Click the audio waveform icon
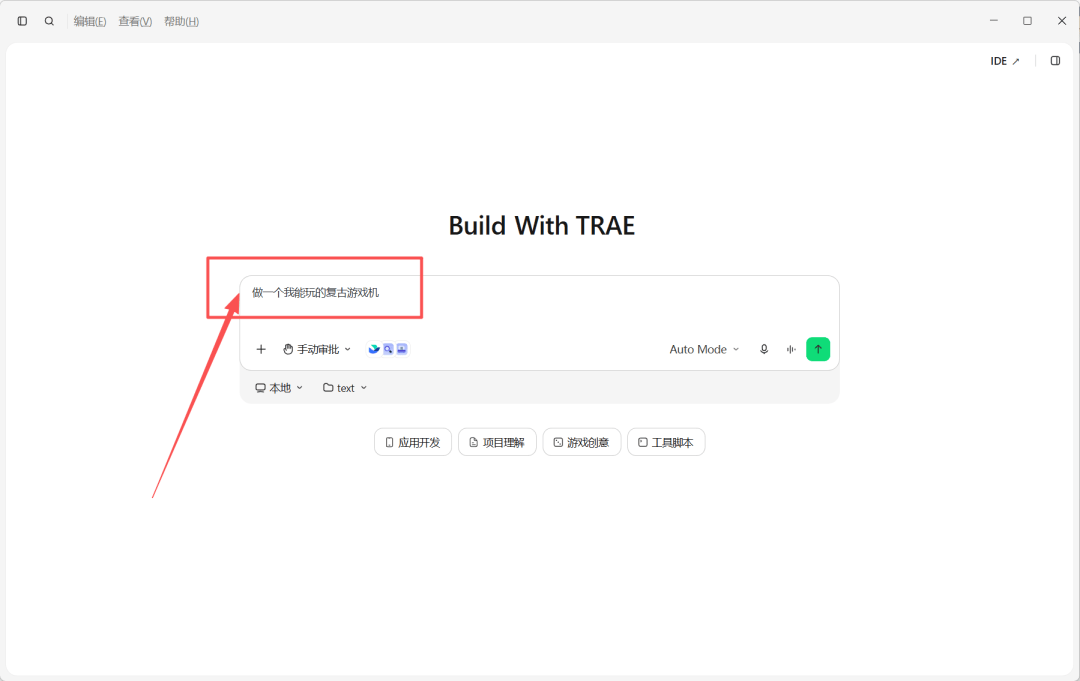Viewport: 1080px width, 681px height. point(791,349)
